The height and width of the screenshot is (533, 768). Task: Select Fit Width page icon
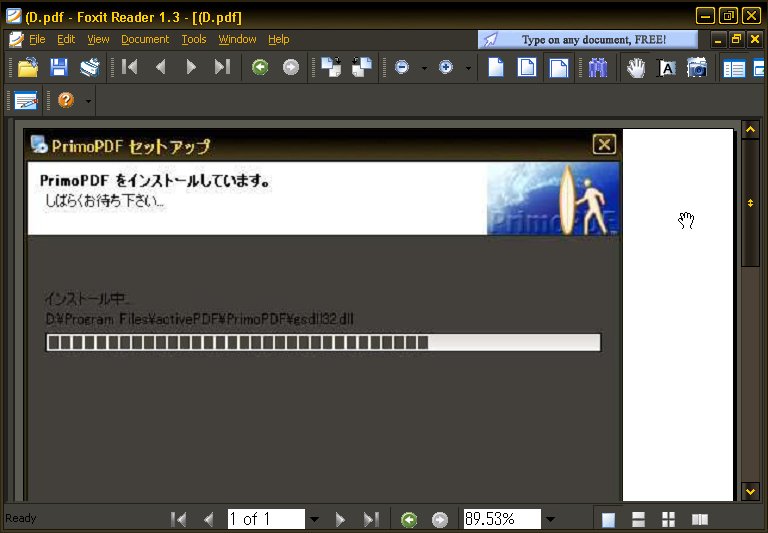tap(558, 68)
